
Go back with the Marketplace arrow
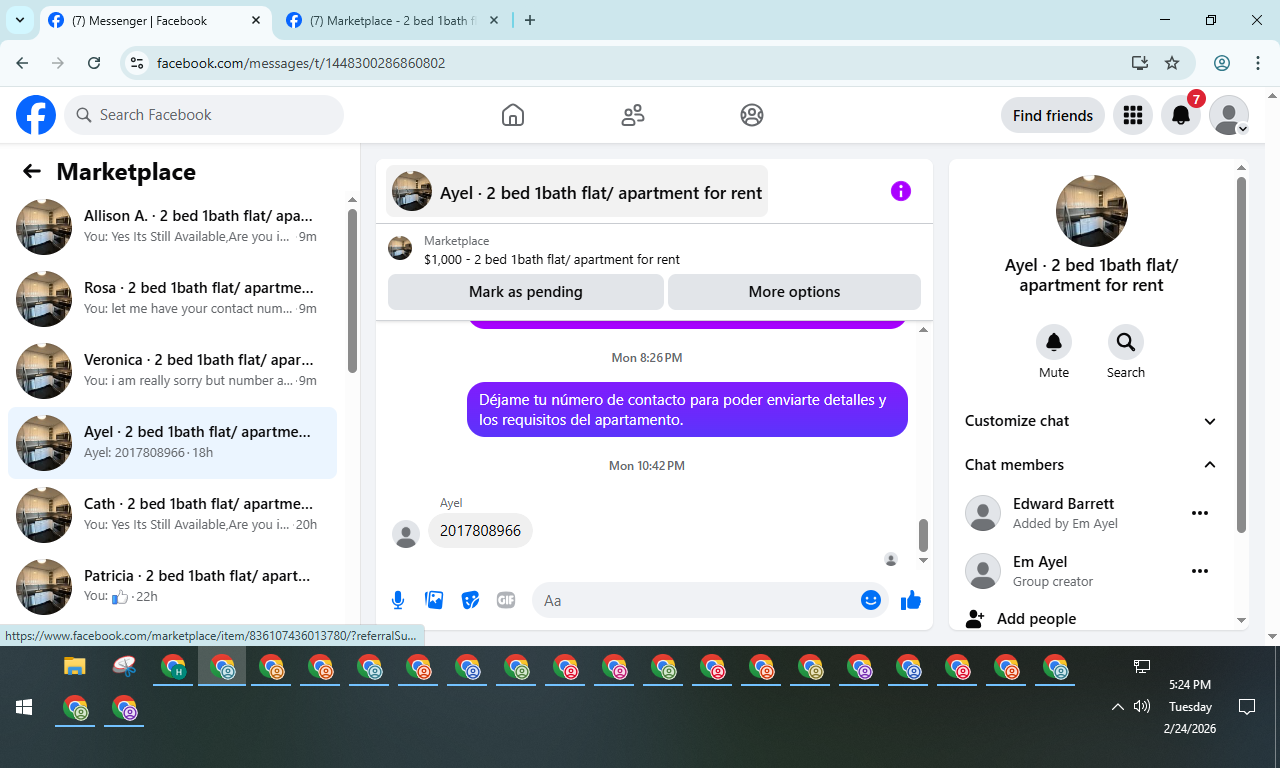pyautogui.click(x=32, y=171)
